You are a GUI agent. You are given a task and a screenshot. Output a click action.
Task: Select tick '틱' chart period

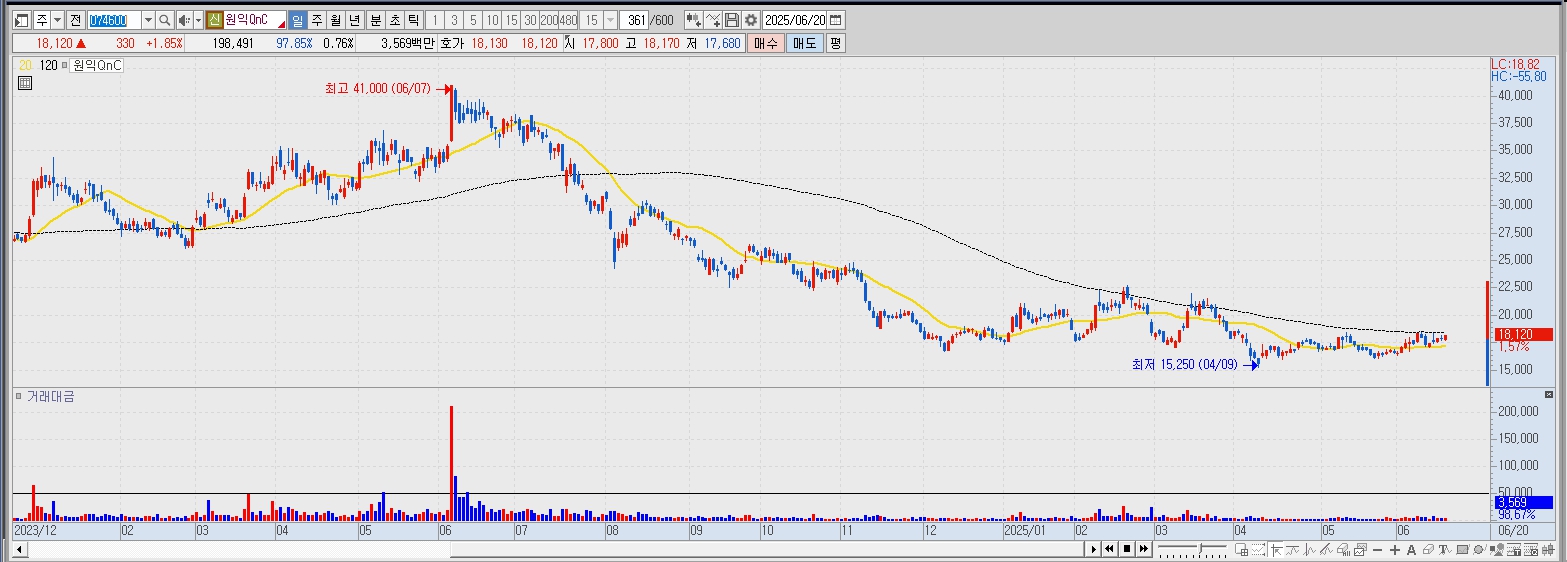point(414,20)
